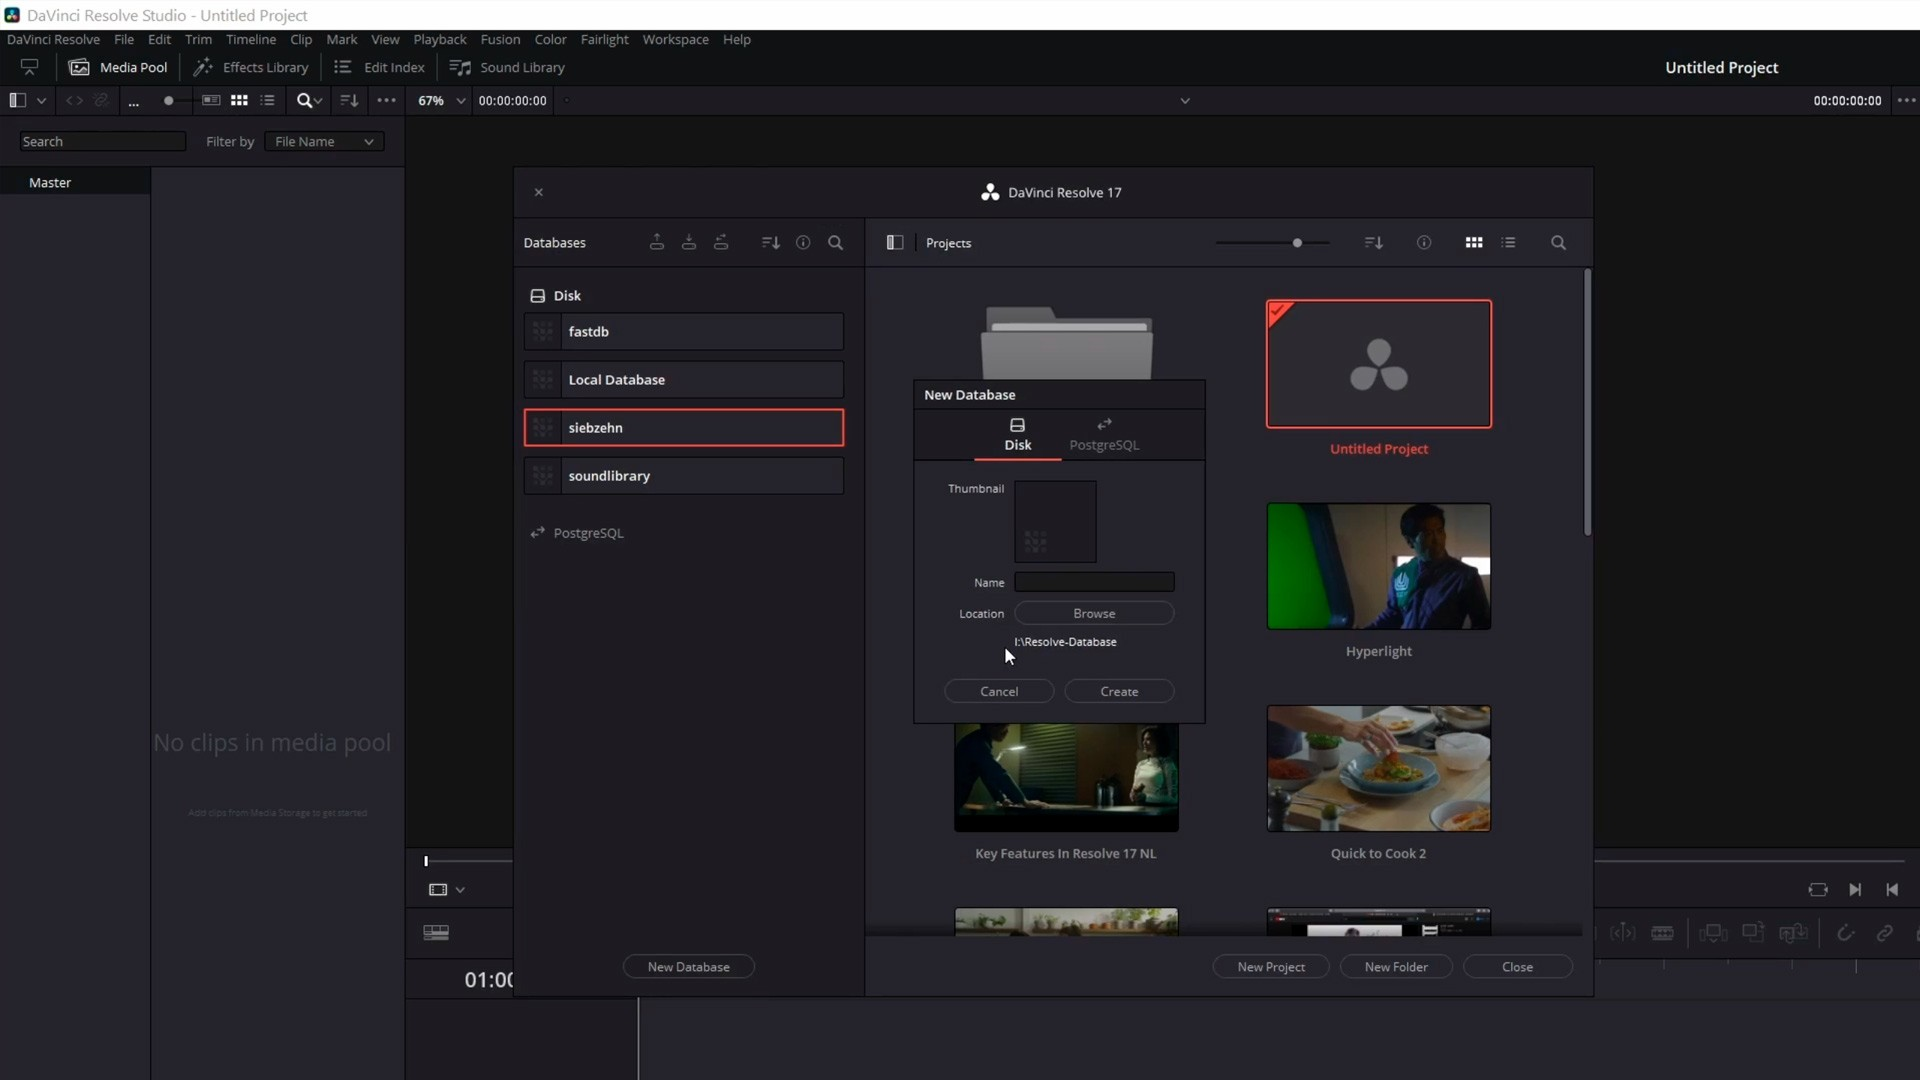
Task: Click the New Database button at panel bottom
Action: (x=688, y=966)
